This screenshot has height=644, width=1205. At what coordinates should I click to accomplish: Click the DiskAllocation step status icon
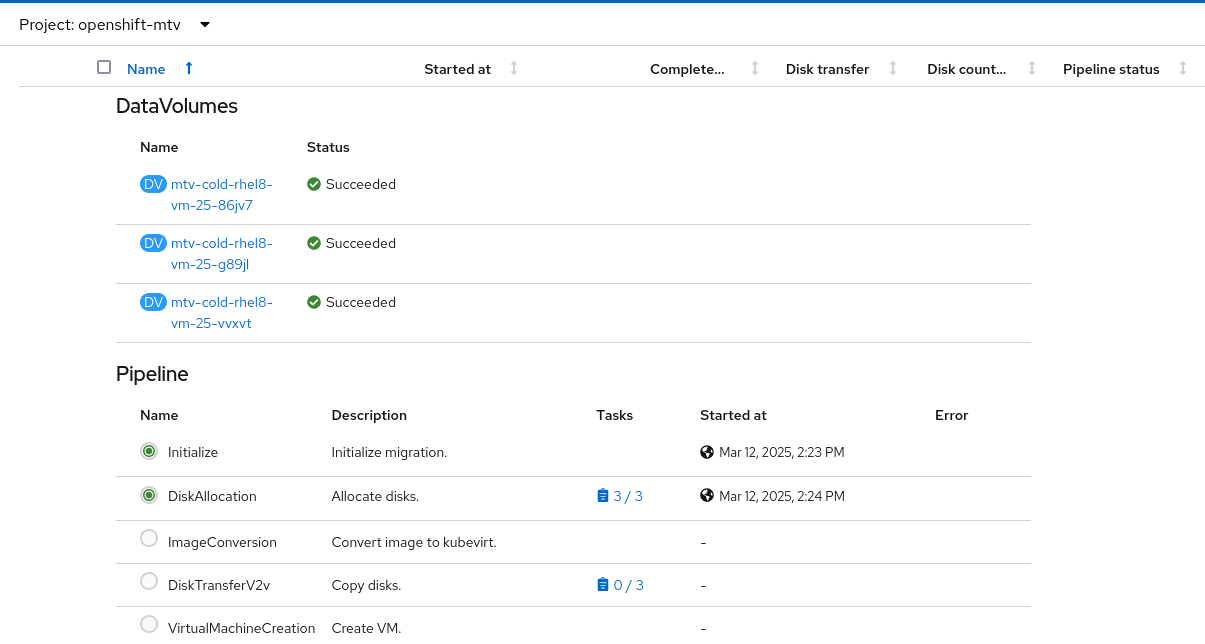click(x=149, y=495)
